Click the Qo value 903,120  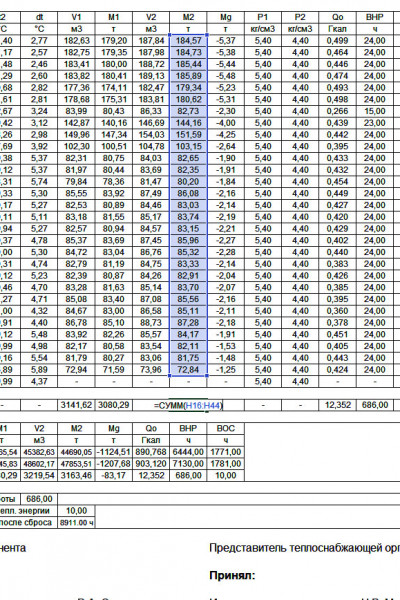tap(151, 464)
